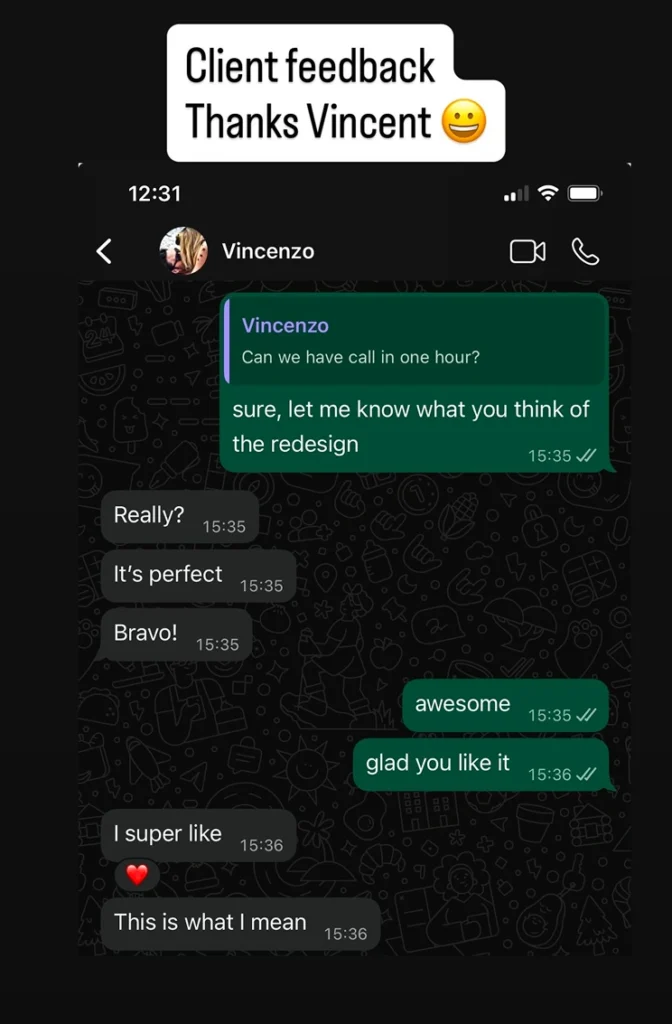
Task: Select the 'glad you like it' message
Action: click(x=483, y=764)
